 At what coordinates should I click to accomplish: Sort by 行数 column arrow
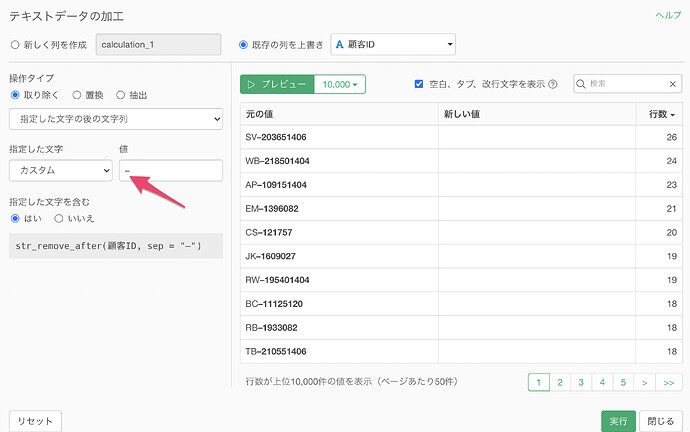click(672, 115)
